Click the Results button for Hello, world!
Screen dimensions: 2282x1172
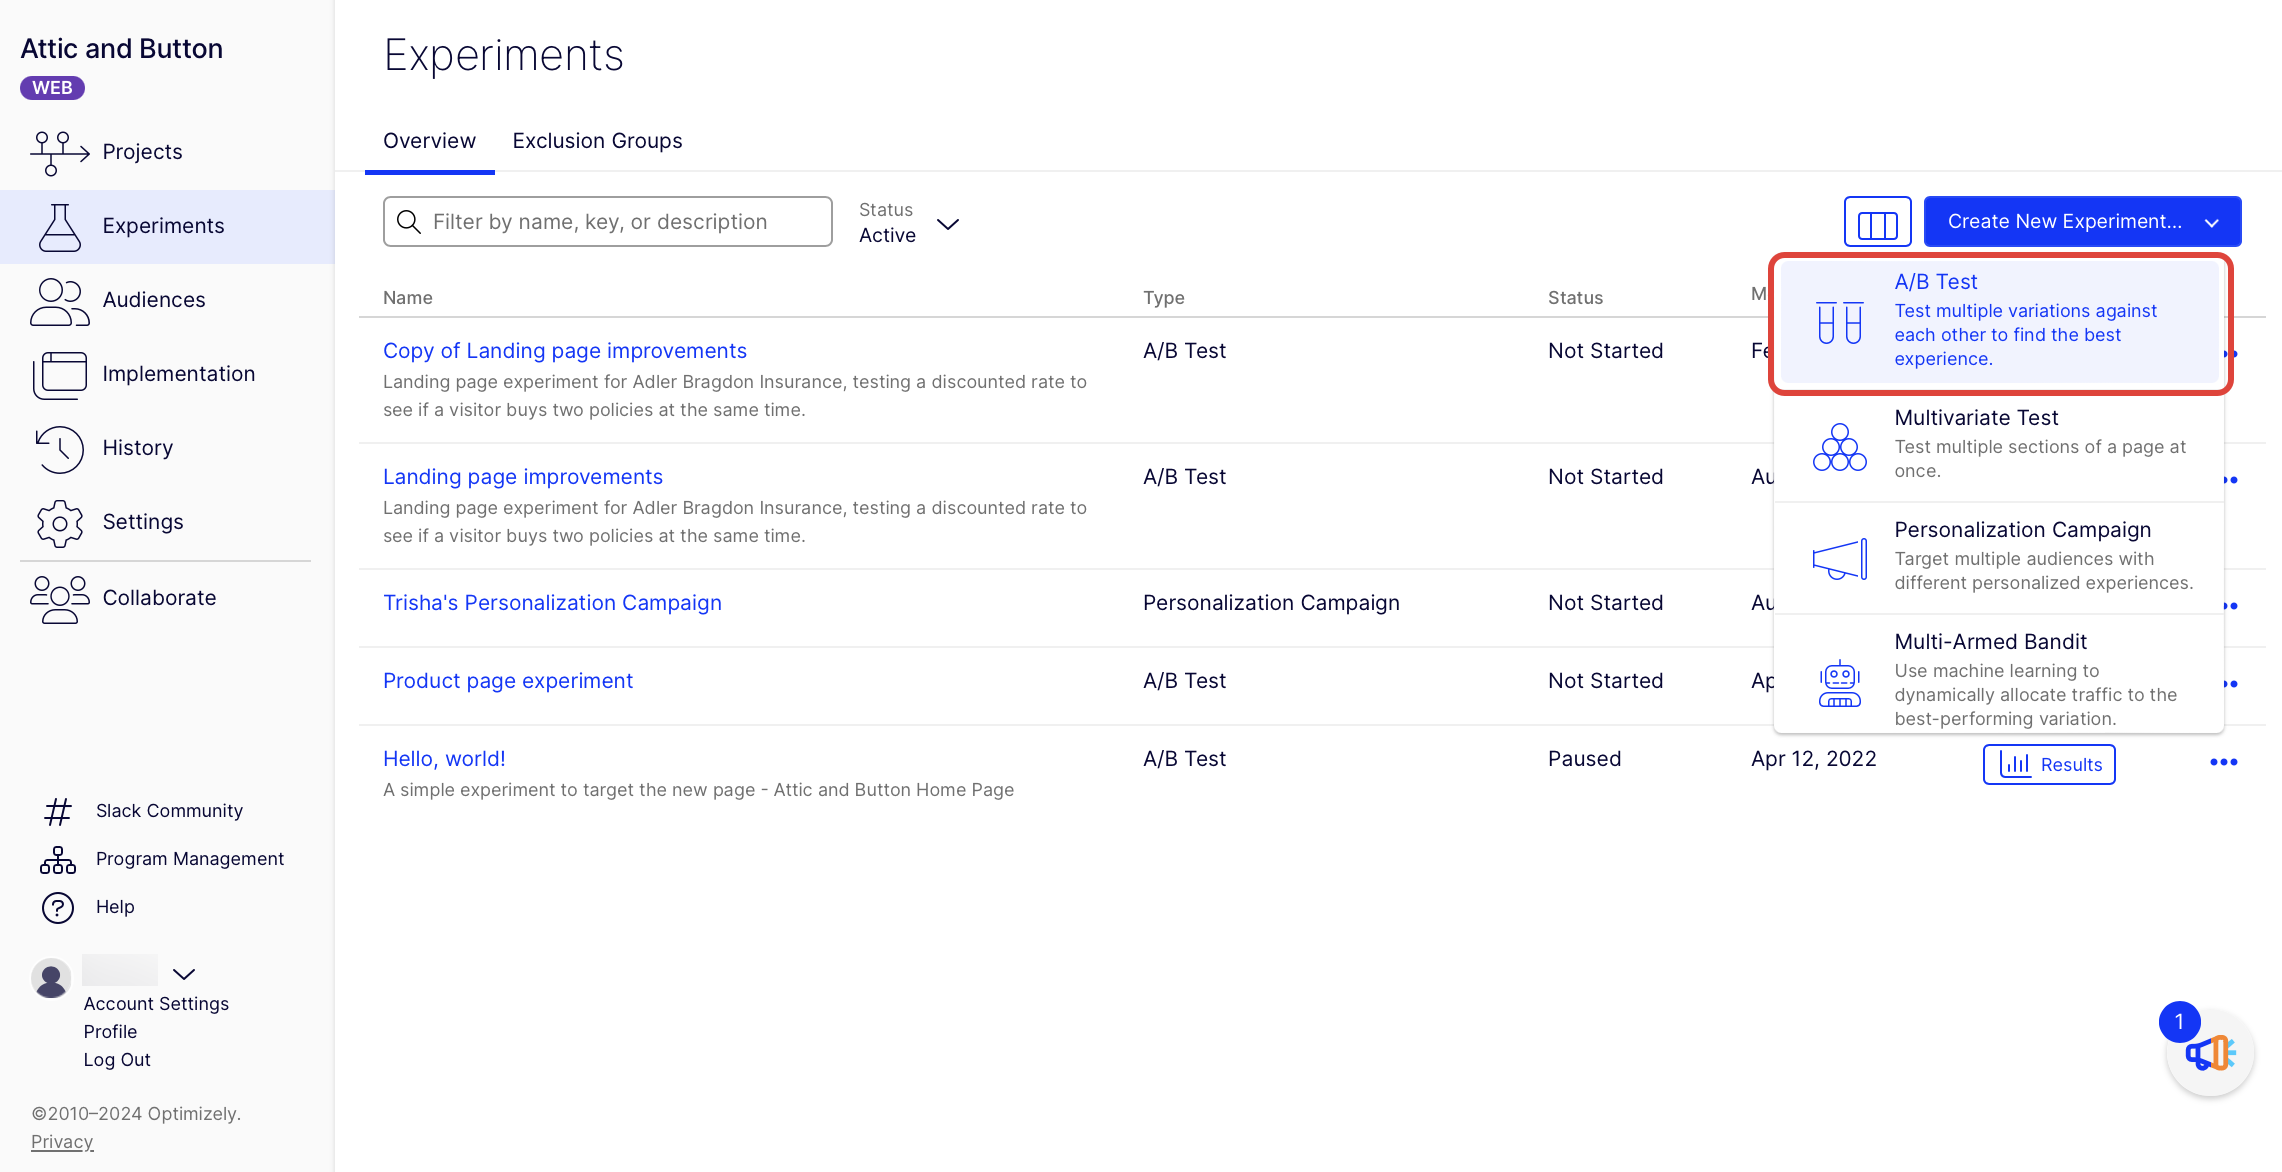(2047, 764)
